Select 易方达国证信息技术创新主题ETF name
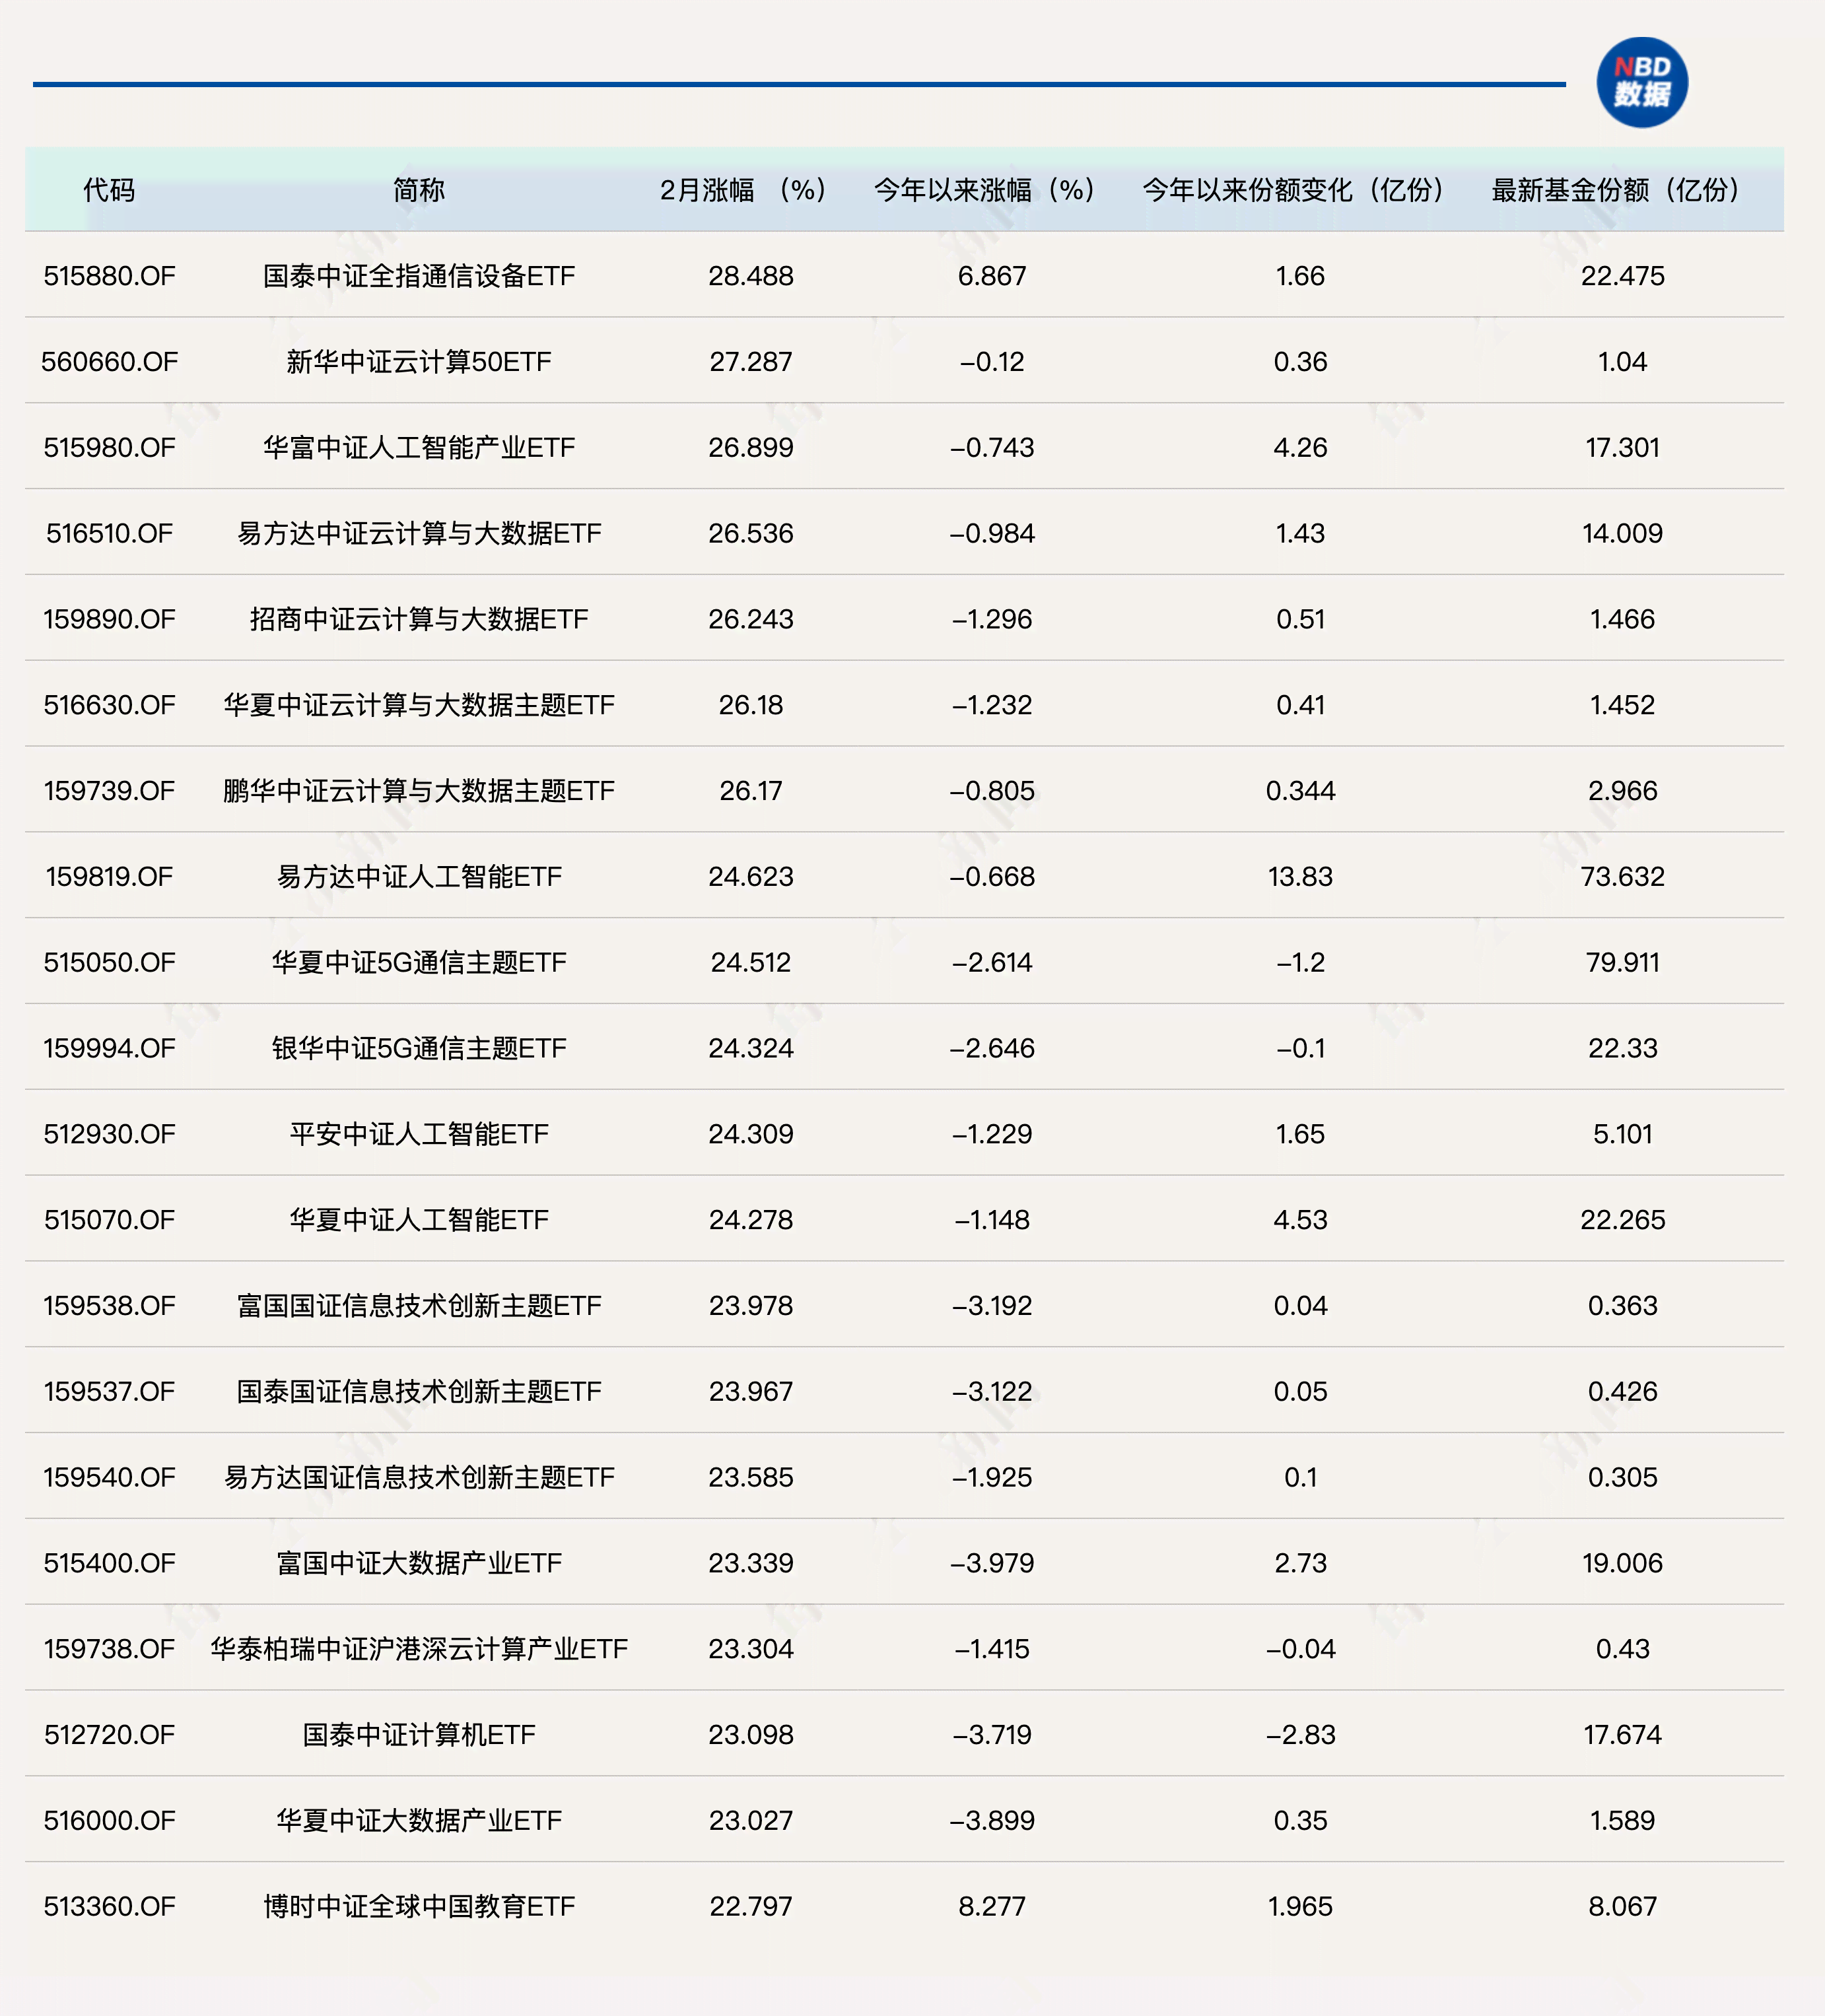 tap(419, 1478)
